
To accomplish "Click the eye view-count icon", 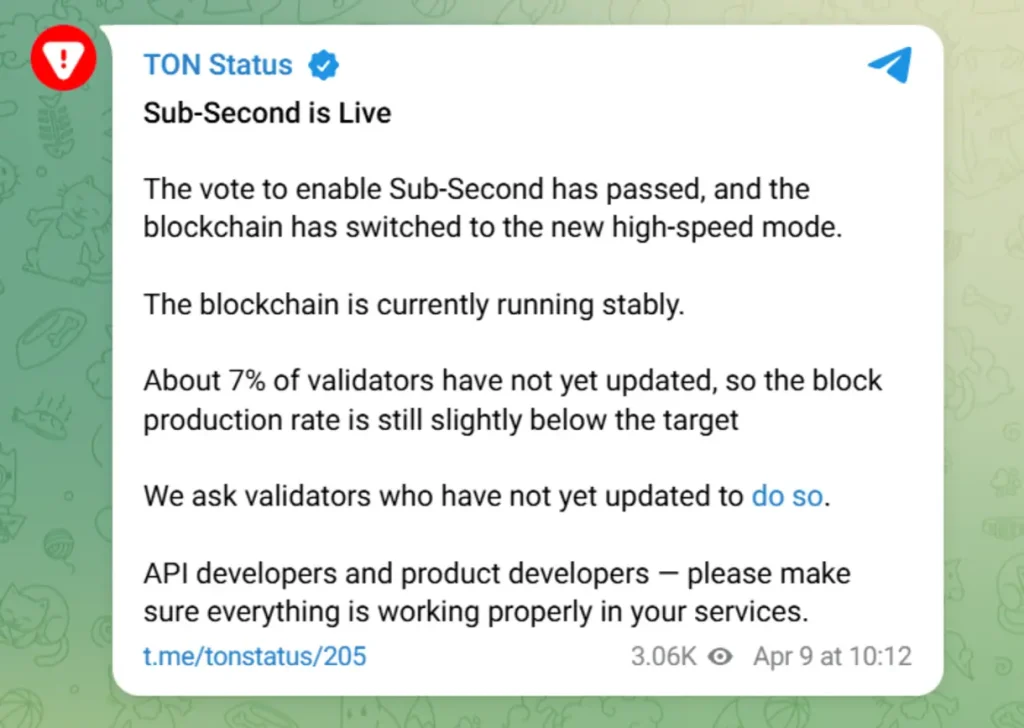I will pos(721,656).
